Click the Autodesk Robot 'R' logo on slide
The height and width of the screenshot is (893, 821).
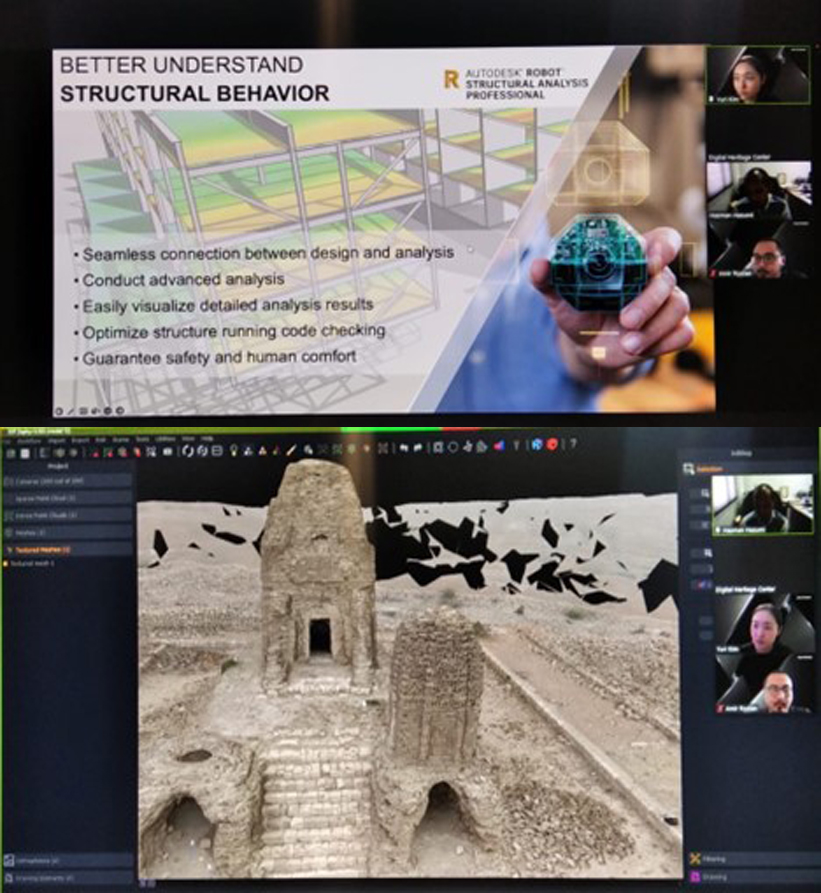[x=451, y=79]
